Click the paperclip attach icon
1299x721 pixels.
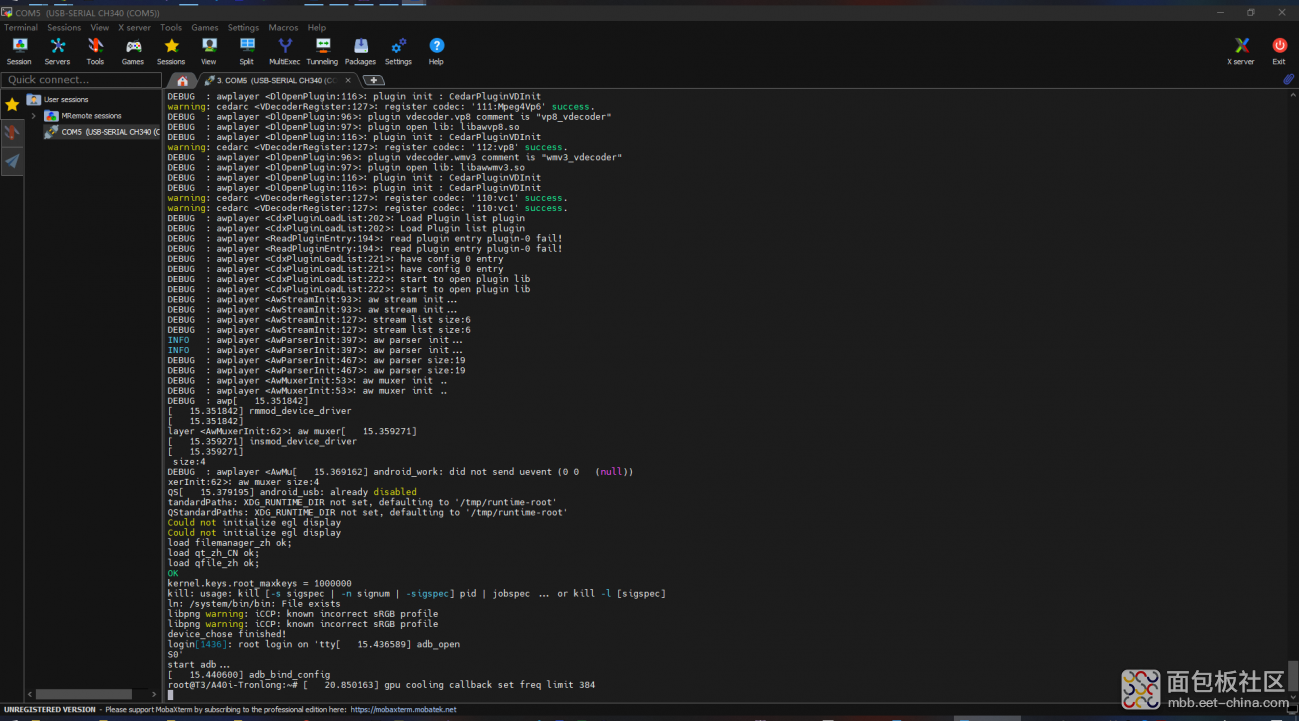(x=1289, y=79)
